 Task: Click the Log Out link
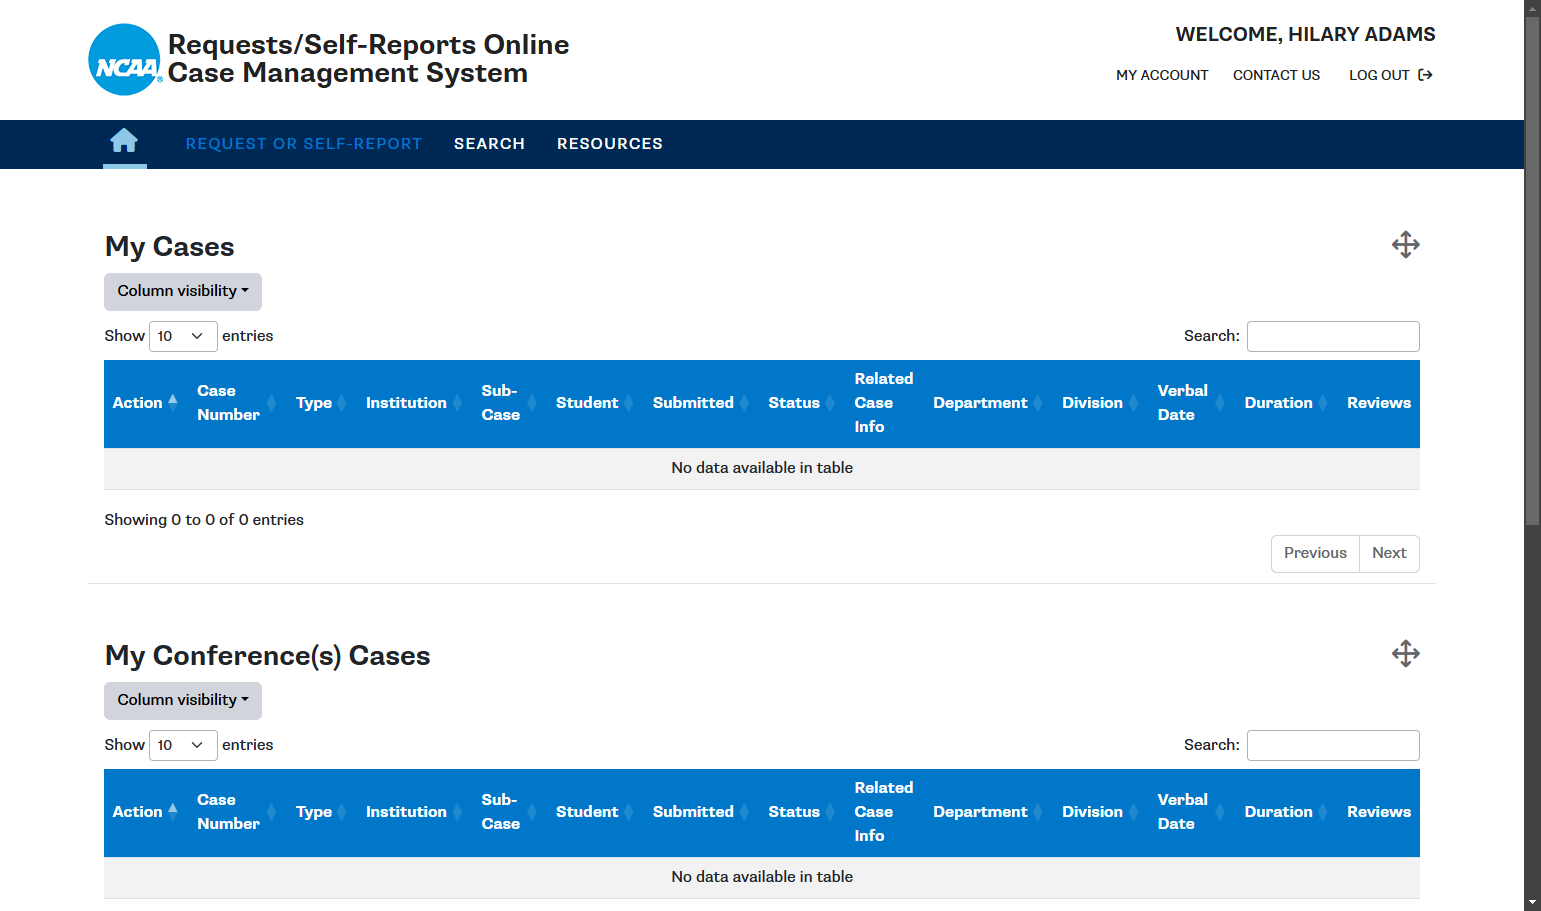click(x=1390, y=75)
